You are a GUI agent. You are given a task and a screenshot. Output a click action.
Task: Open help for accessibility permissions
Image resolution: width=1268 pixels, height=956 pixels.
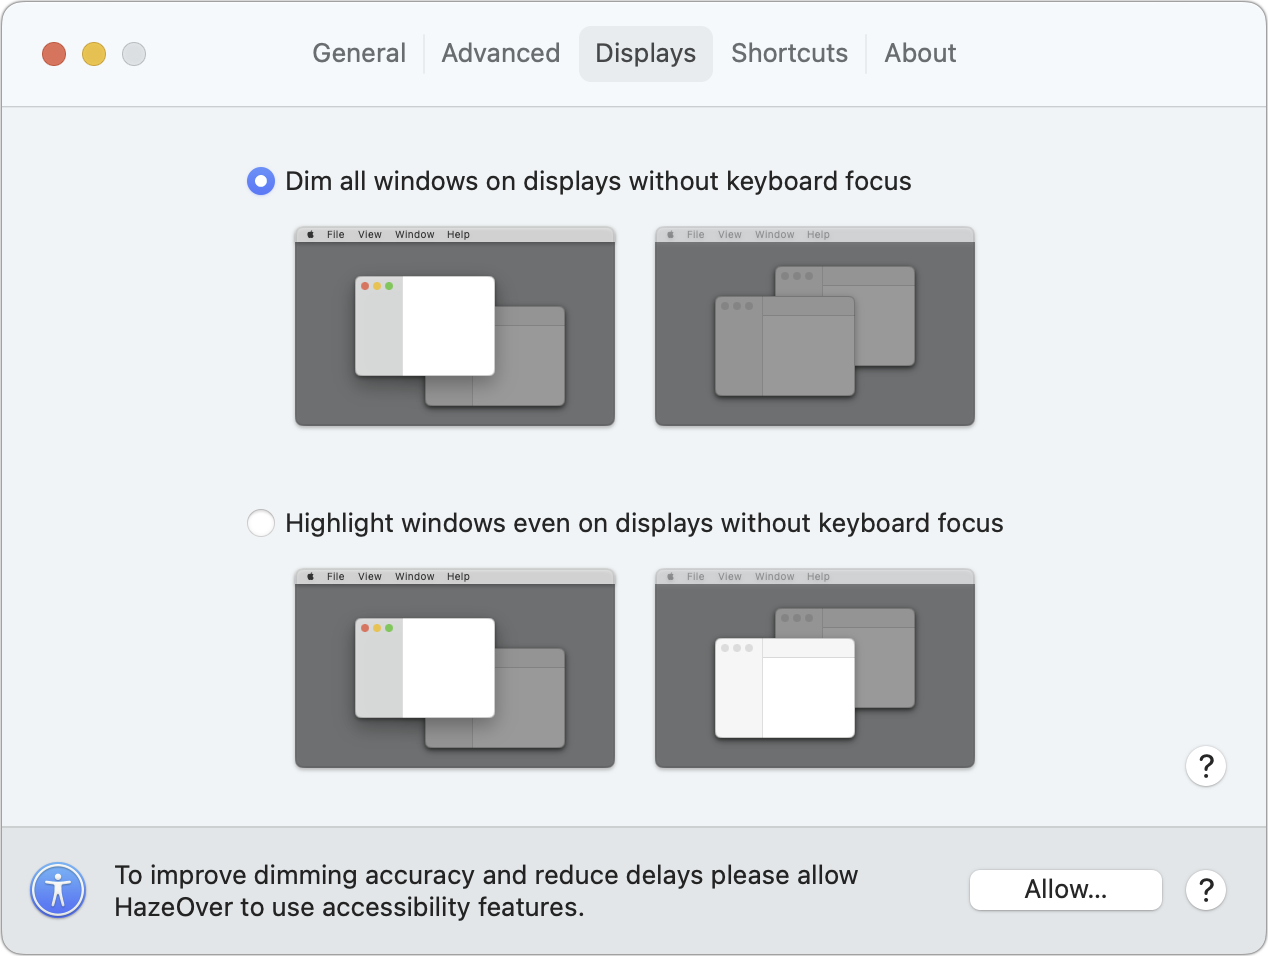click(x=1206, y=890)
